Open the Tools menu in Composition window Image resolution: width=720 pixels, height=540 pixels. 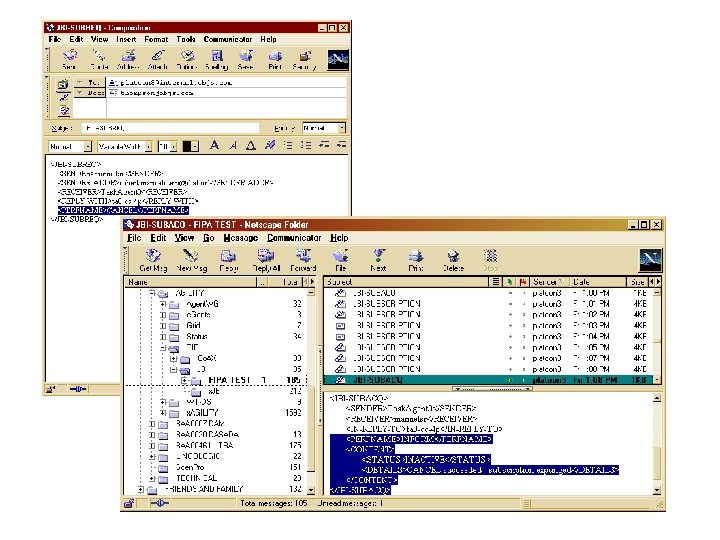click(x=186, y=39)
